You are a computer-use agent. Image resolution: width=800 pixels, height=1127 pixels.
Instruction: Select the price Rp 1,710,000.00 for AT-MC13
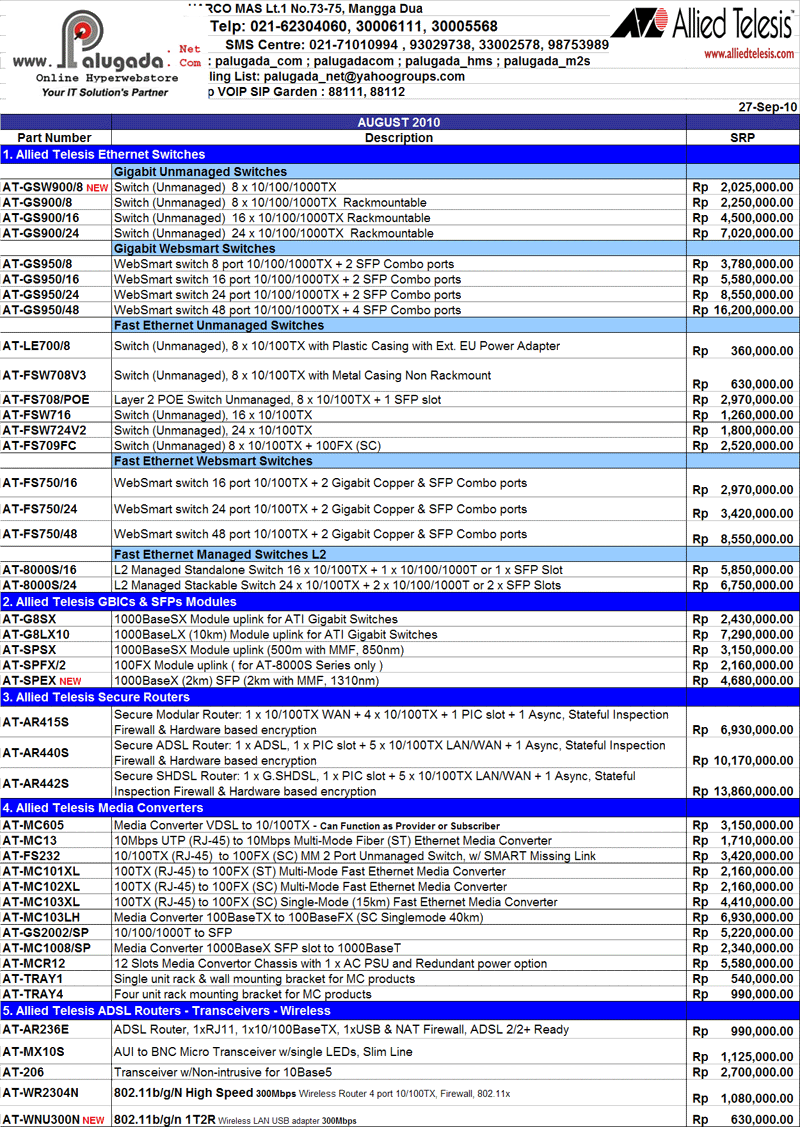(743, 841)
